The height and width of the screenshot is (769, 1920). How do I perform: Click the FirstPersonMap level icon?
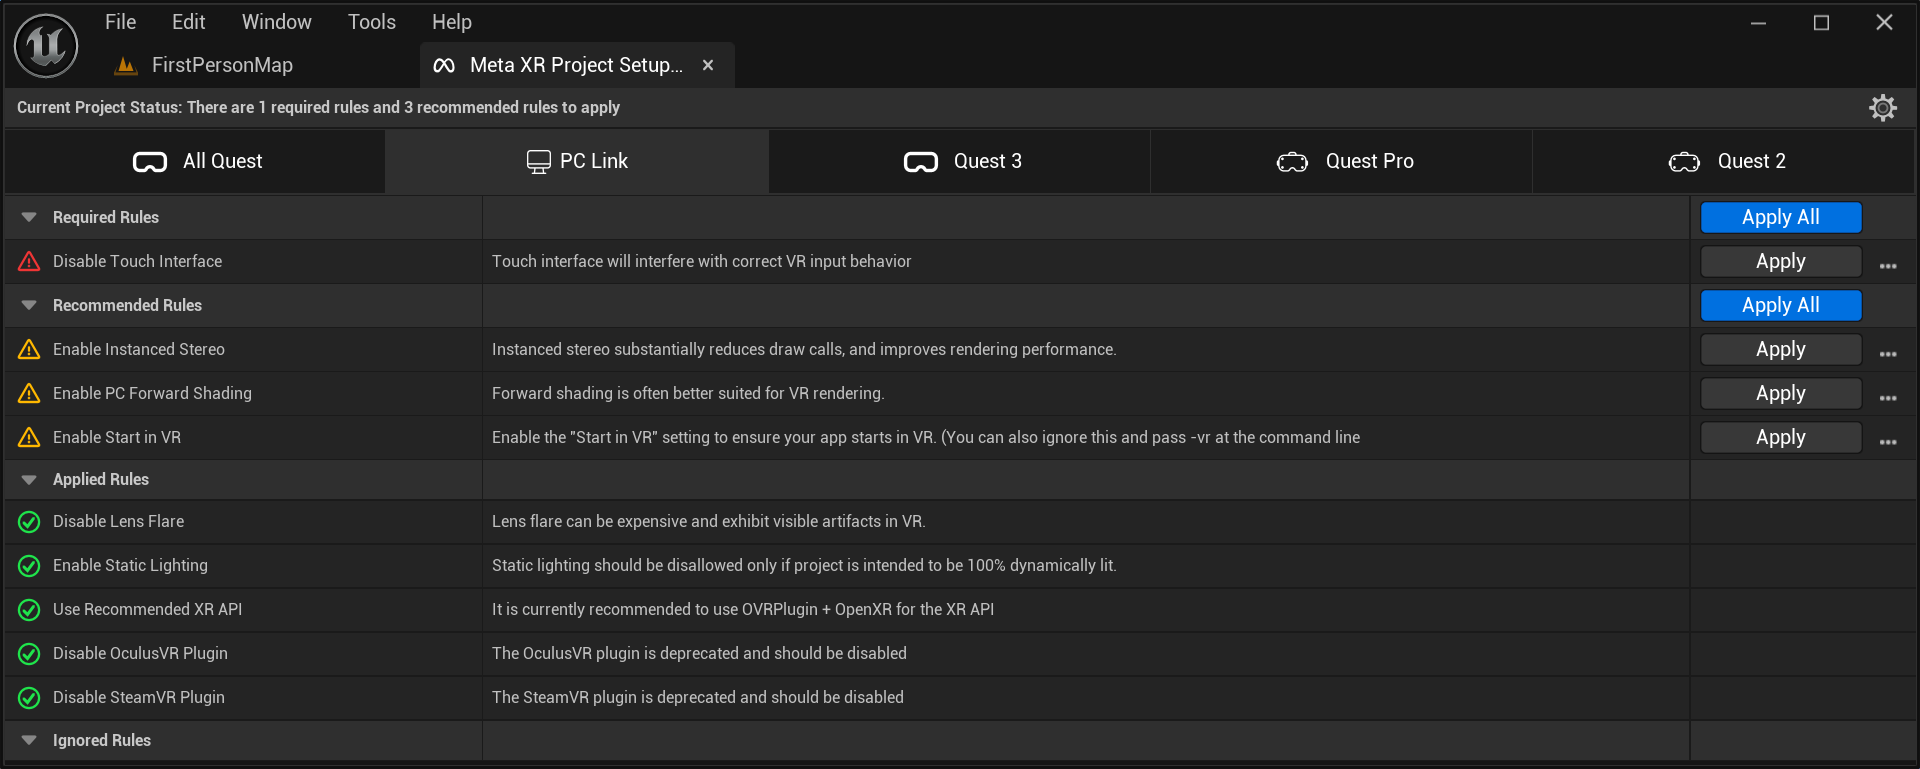point(126,66)
